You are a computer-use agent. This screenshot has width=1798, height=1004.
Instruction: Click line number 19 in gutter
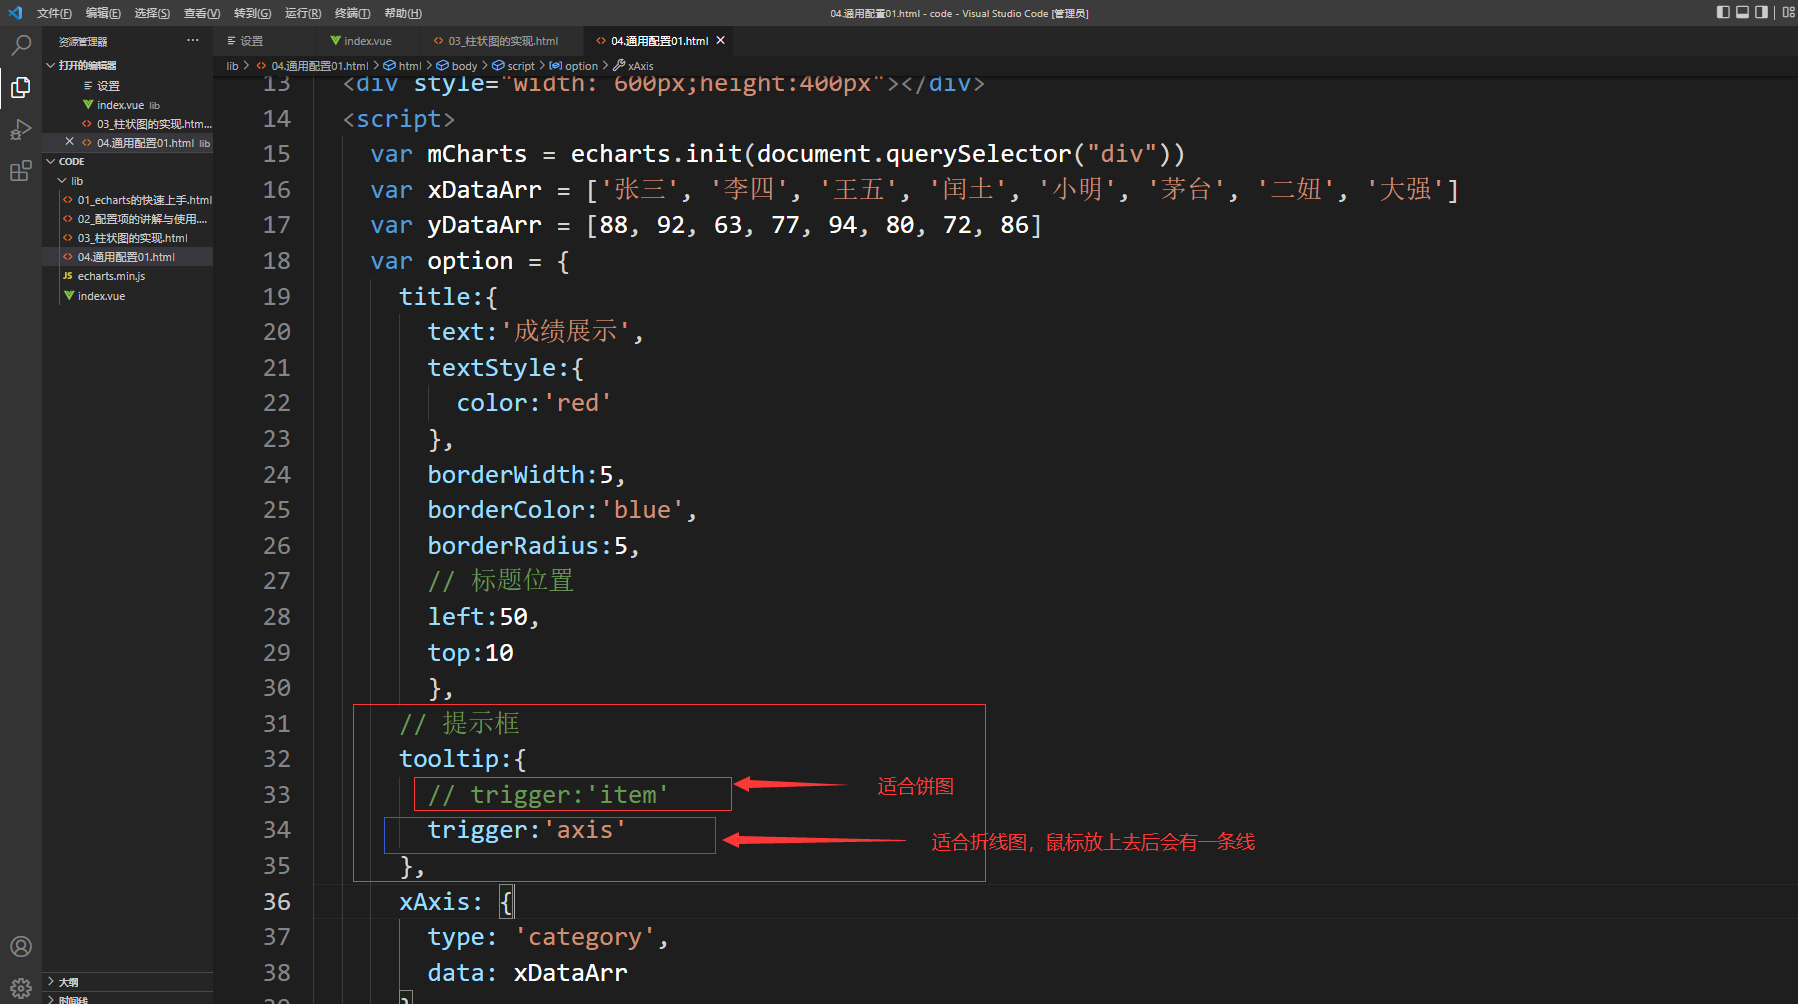coord(276,297)
